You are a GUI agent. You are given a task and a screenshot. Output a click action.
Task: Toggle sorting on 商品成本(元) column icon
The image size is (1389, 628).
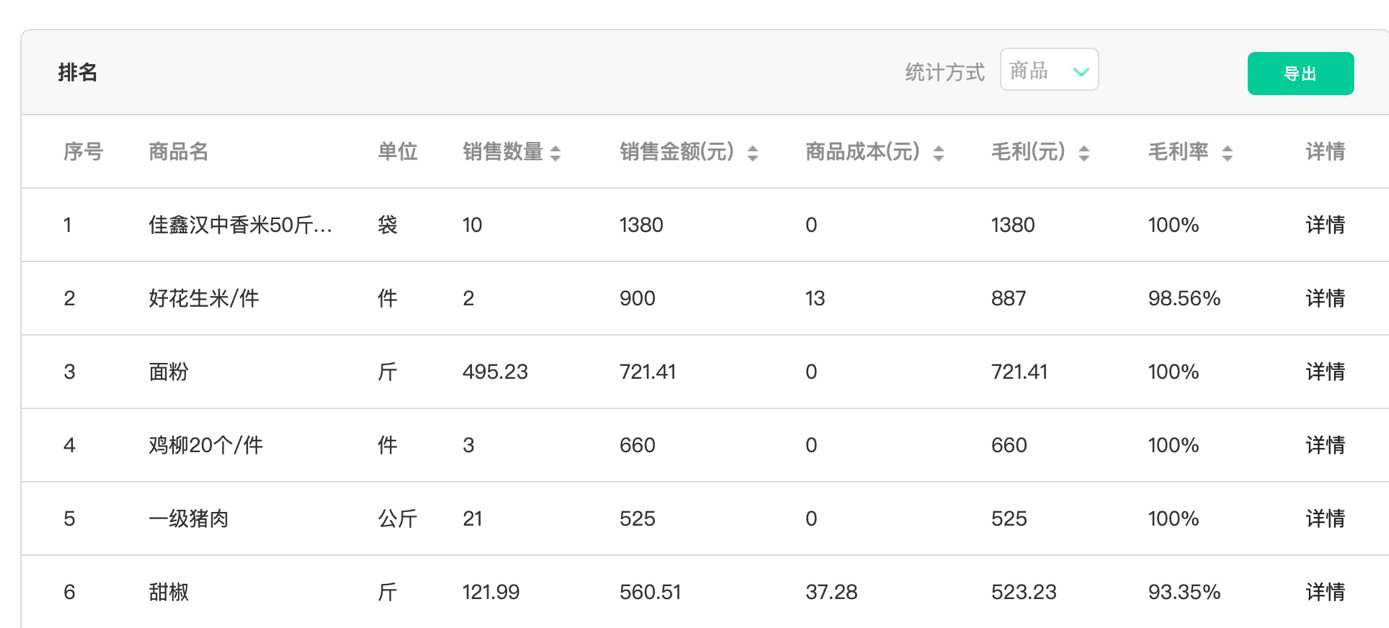[938, 153]
